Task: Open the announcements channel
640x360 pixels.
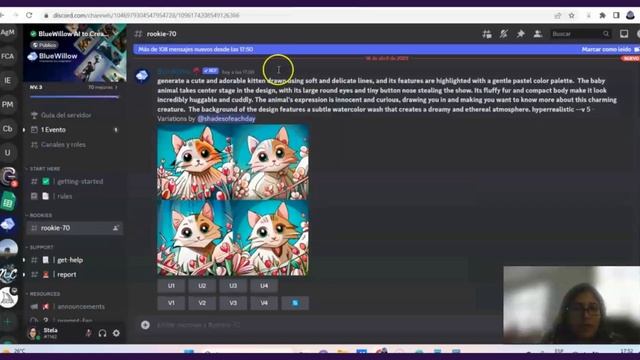Action: pyautogui.click(x=74, y=307)
